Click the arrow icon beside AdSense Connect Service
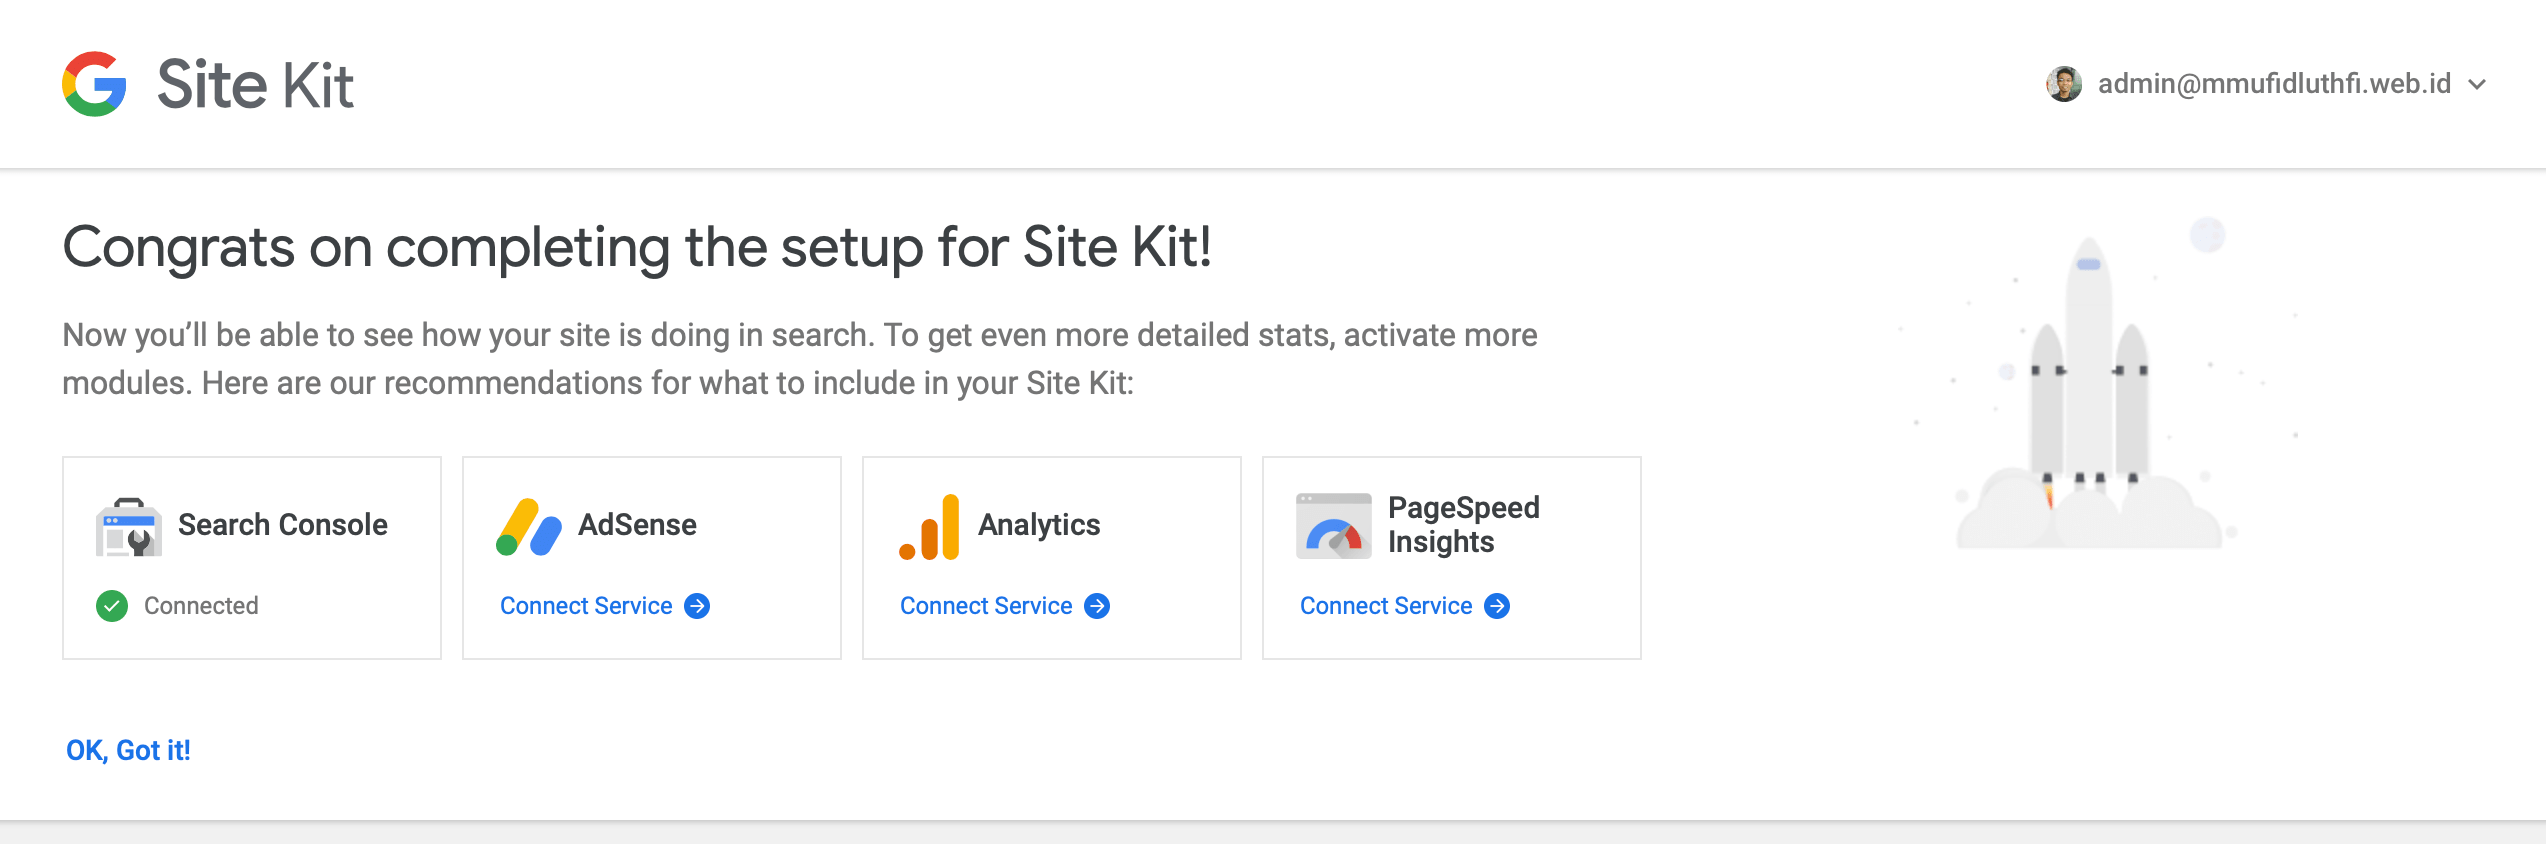The height and width of the screenshot is (844, 2546). tap(697, 606)
